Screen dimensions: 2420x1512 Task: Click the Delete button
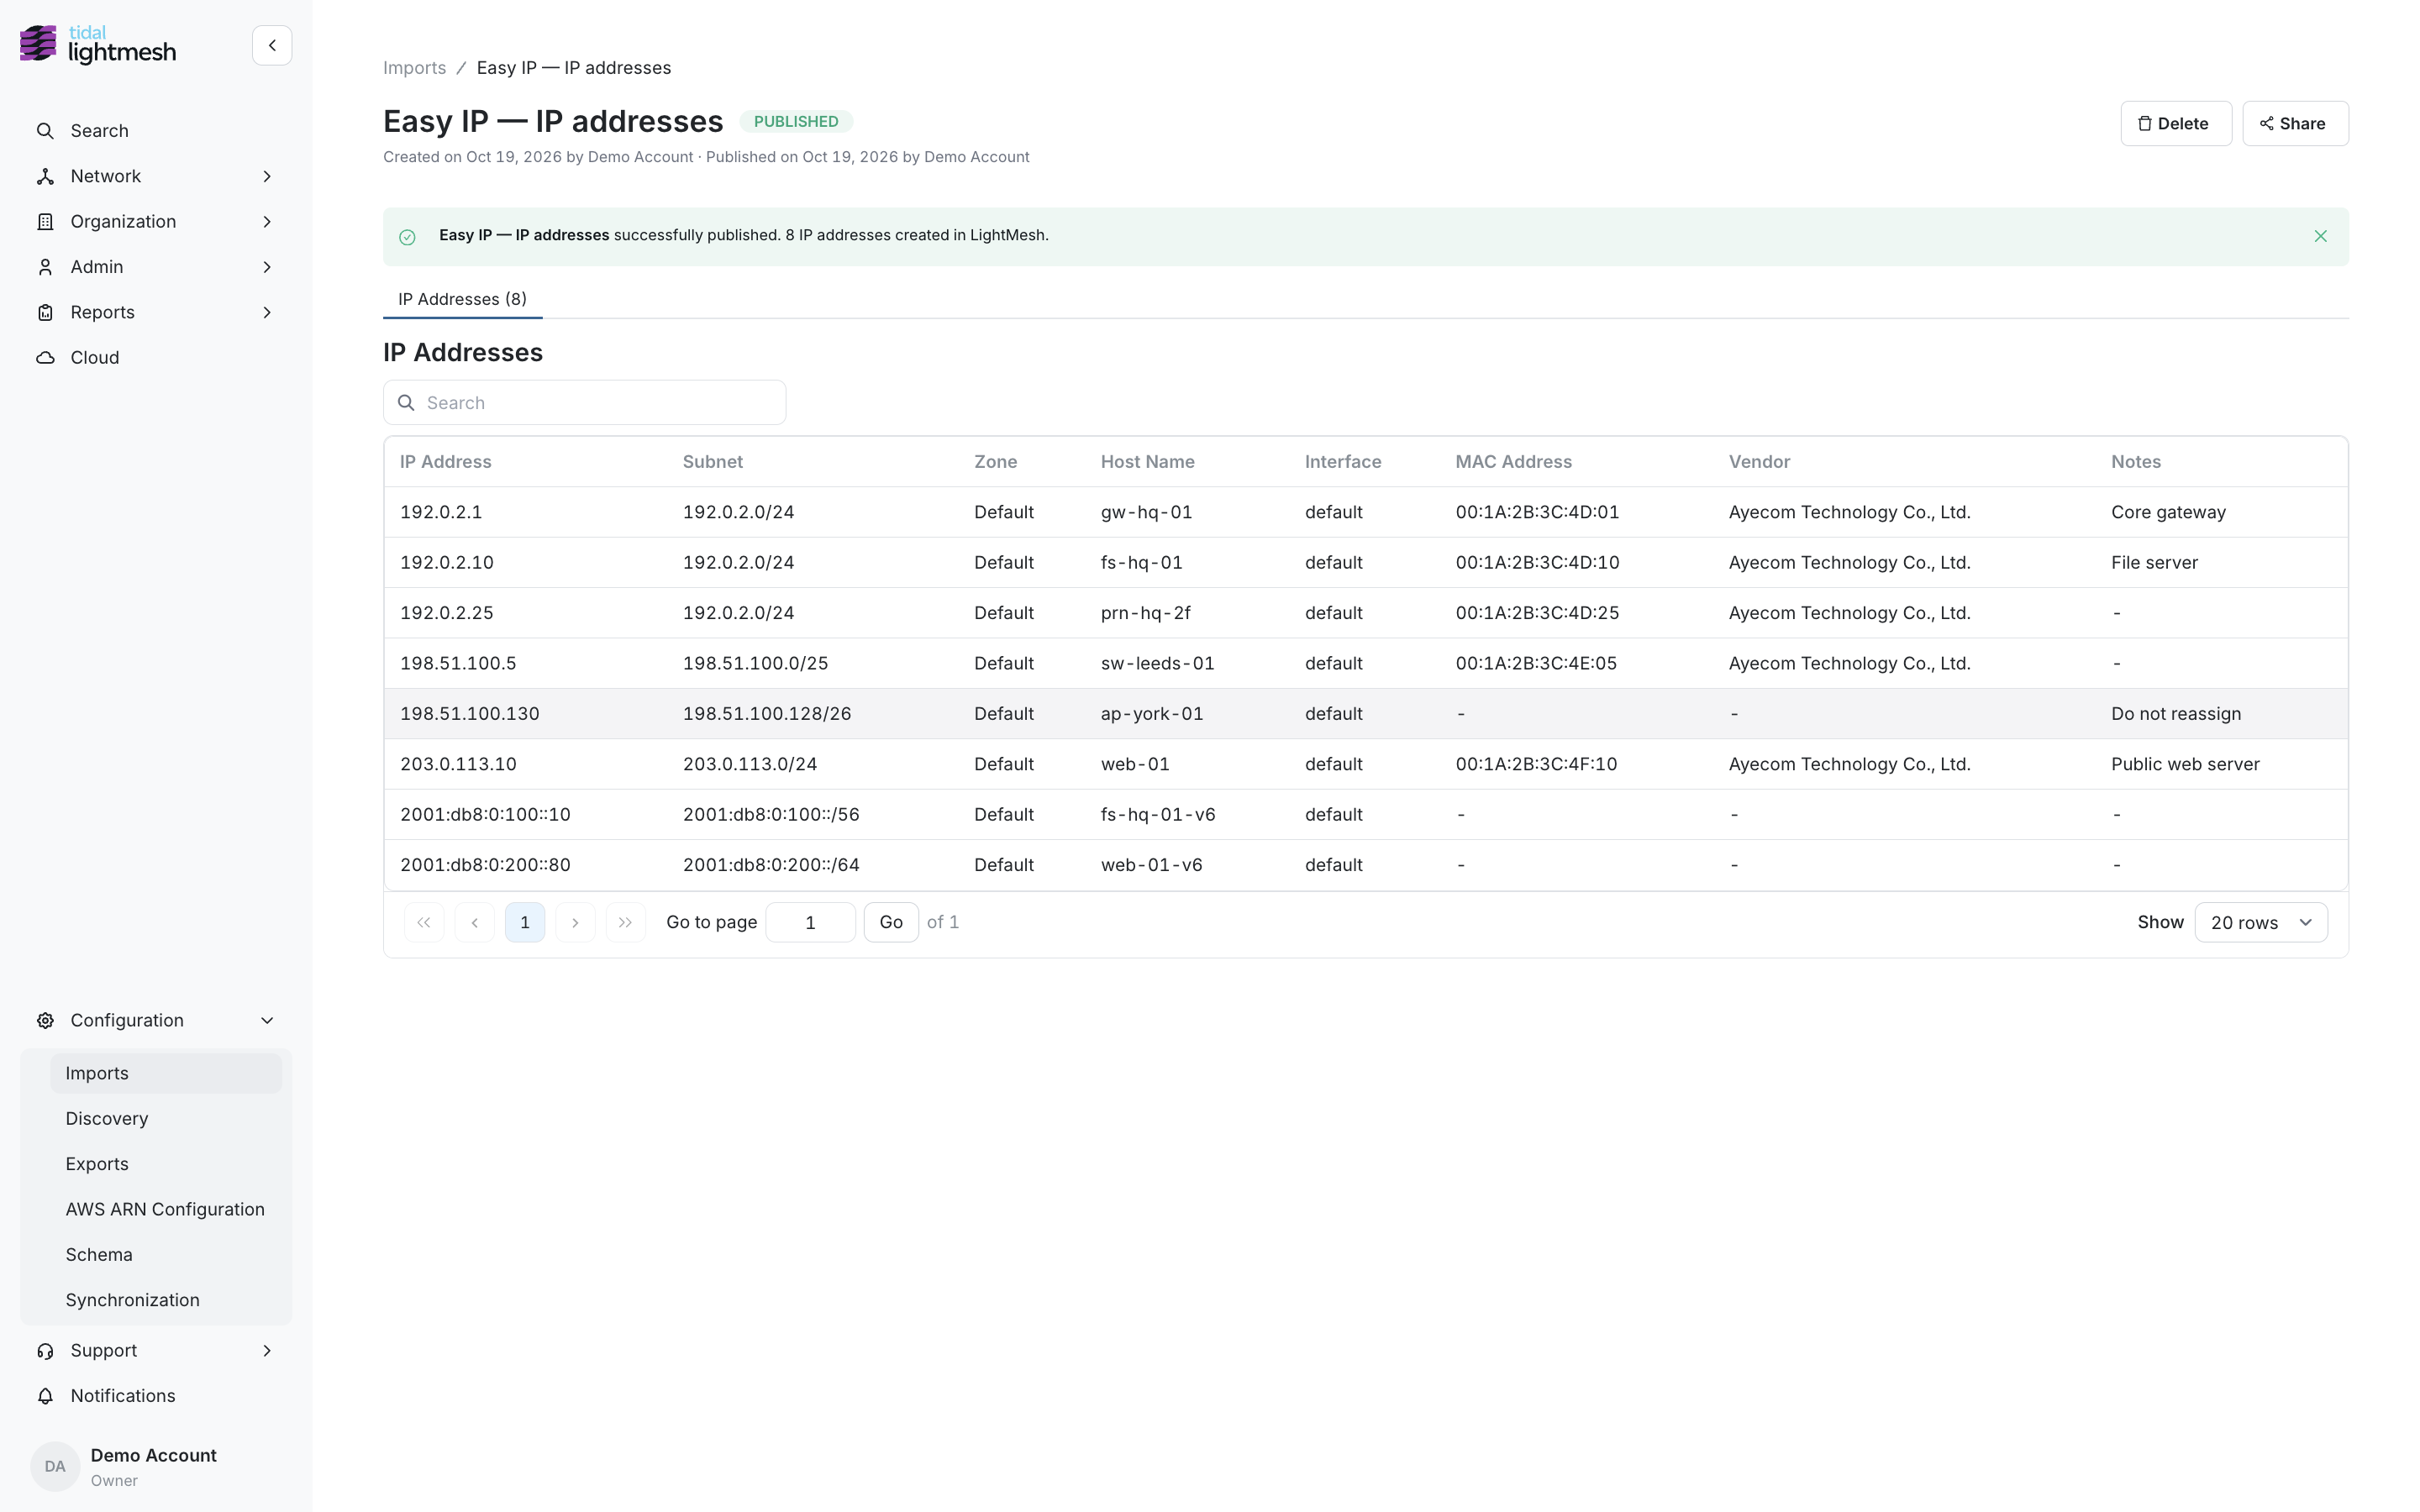[x=2176, y=123]
